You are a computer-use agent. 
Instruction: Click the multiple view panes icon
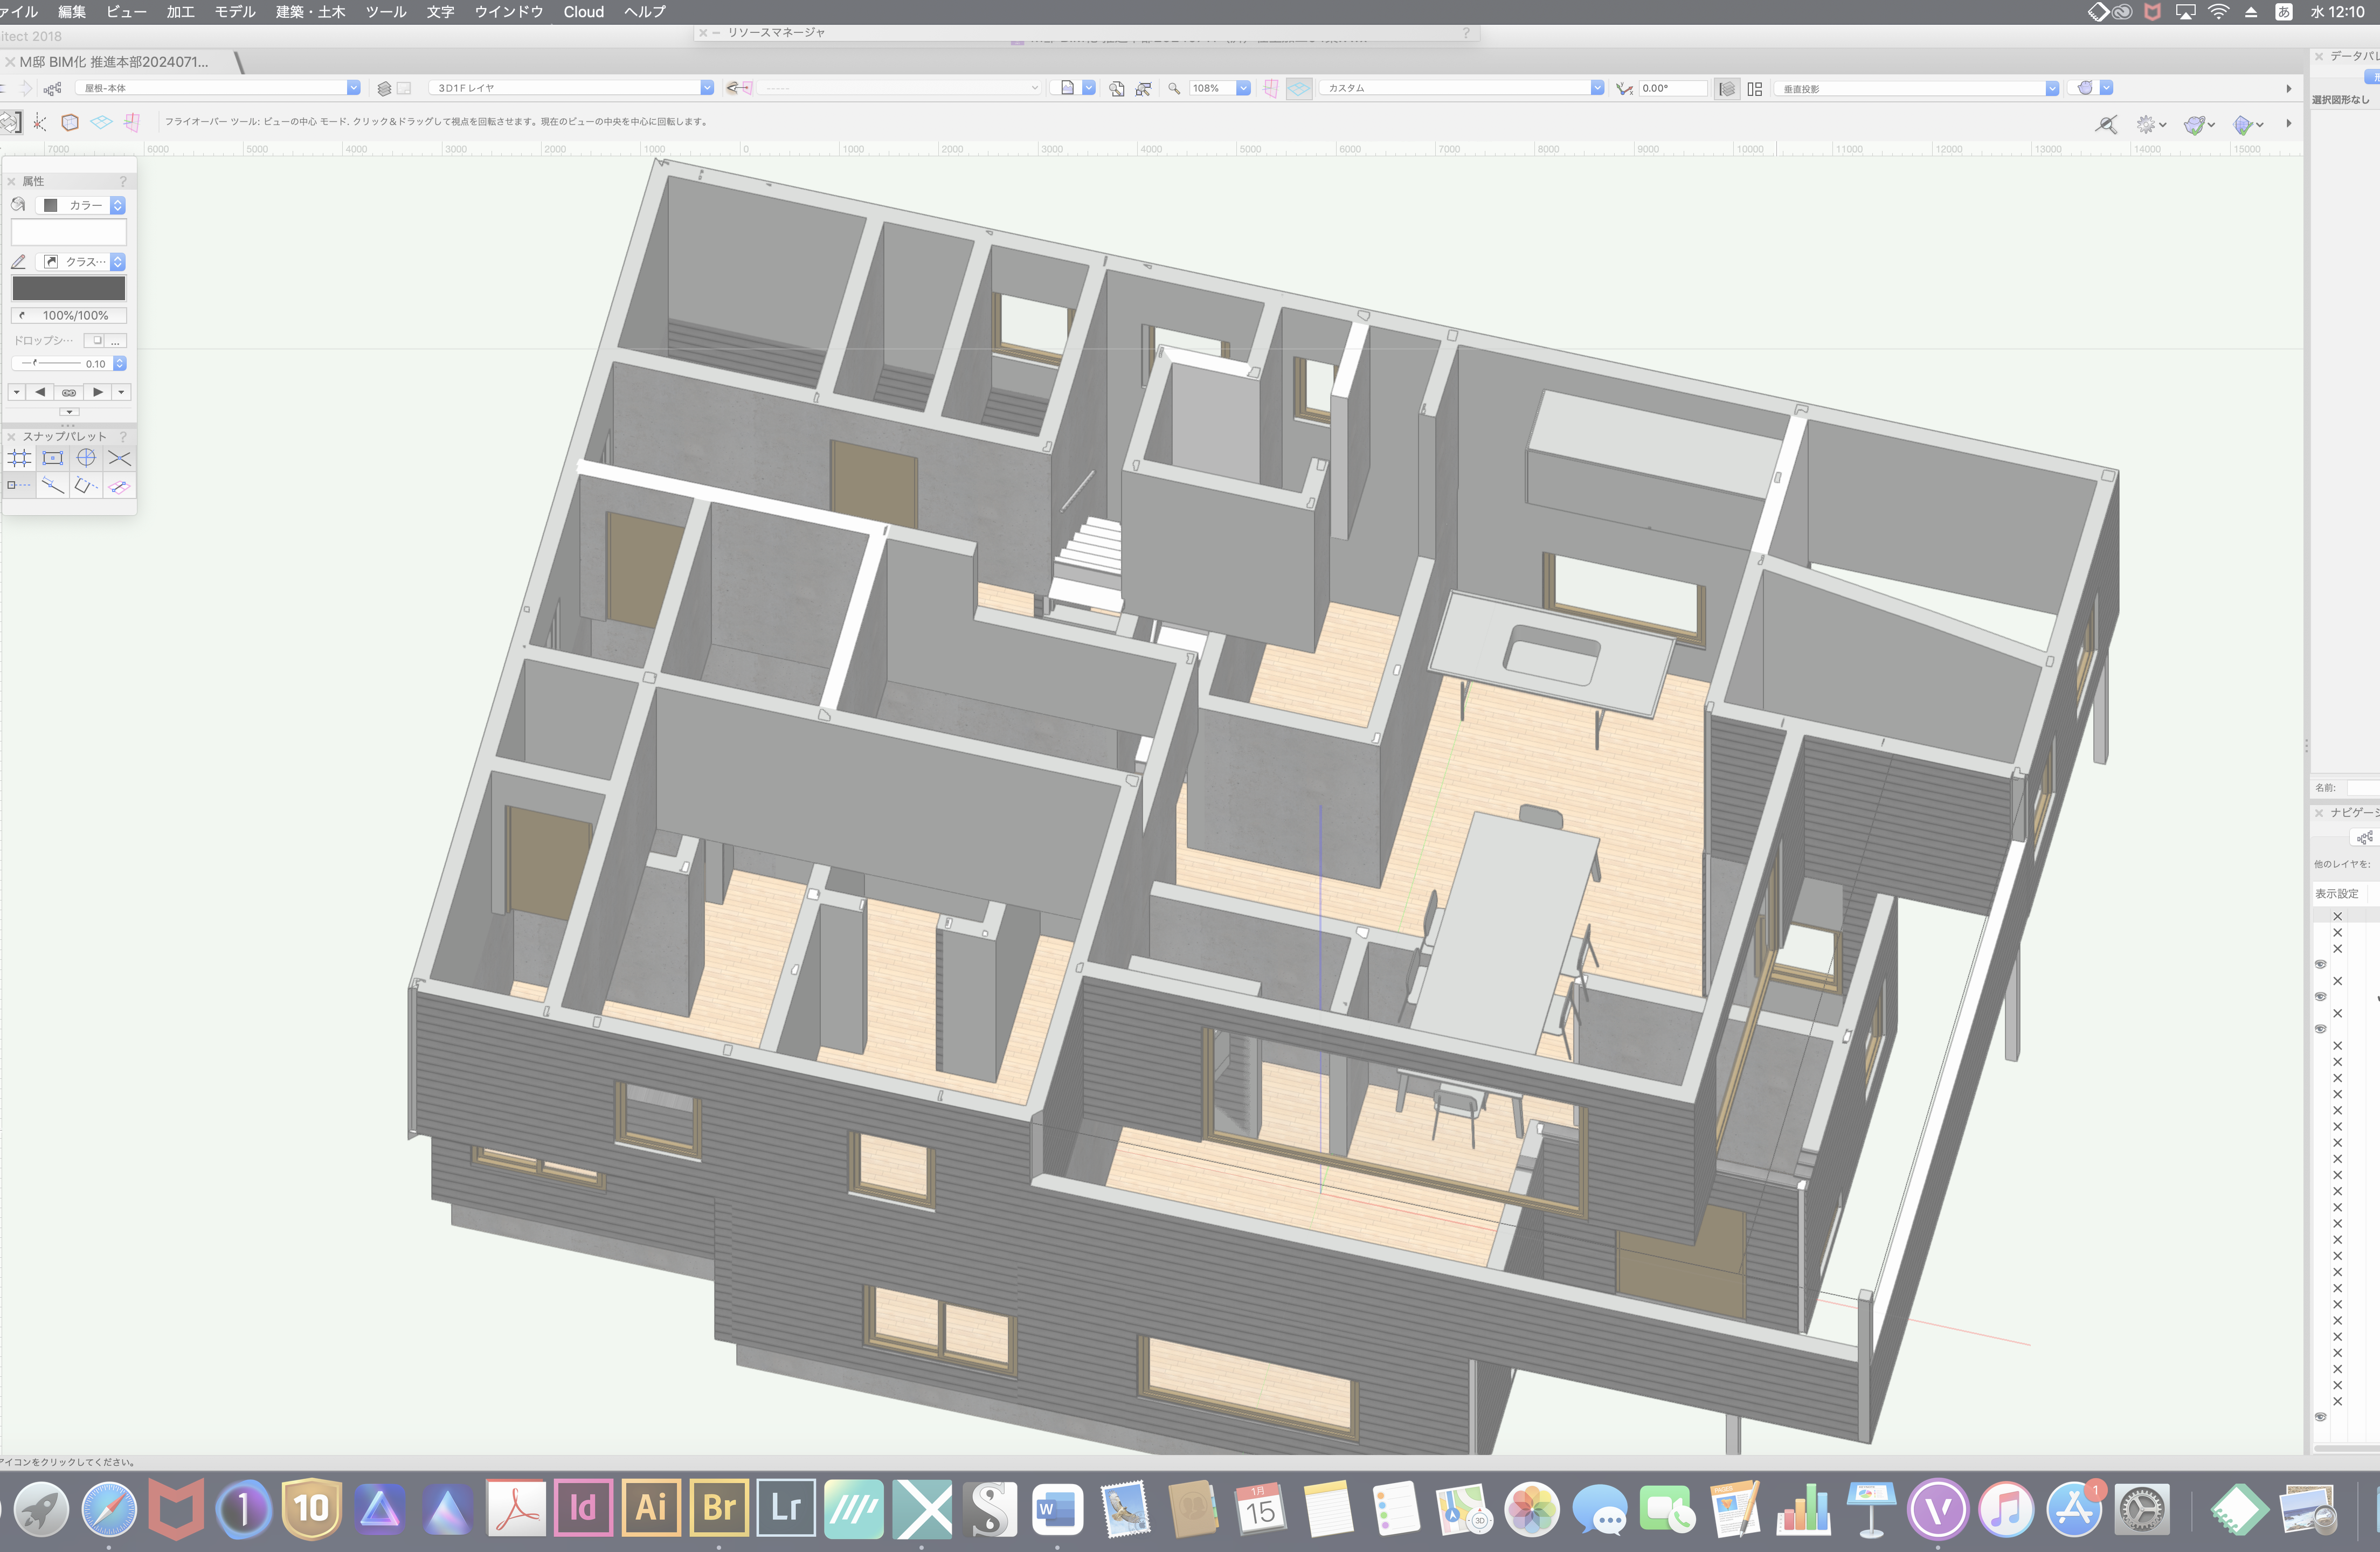[x=1755, y=88]
